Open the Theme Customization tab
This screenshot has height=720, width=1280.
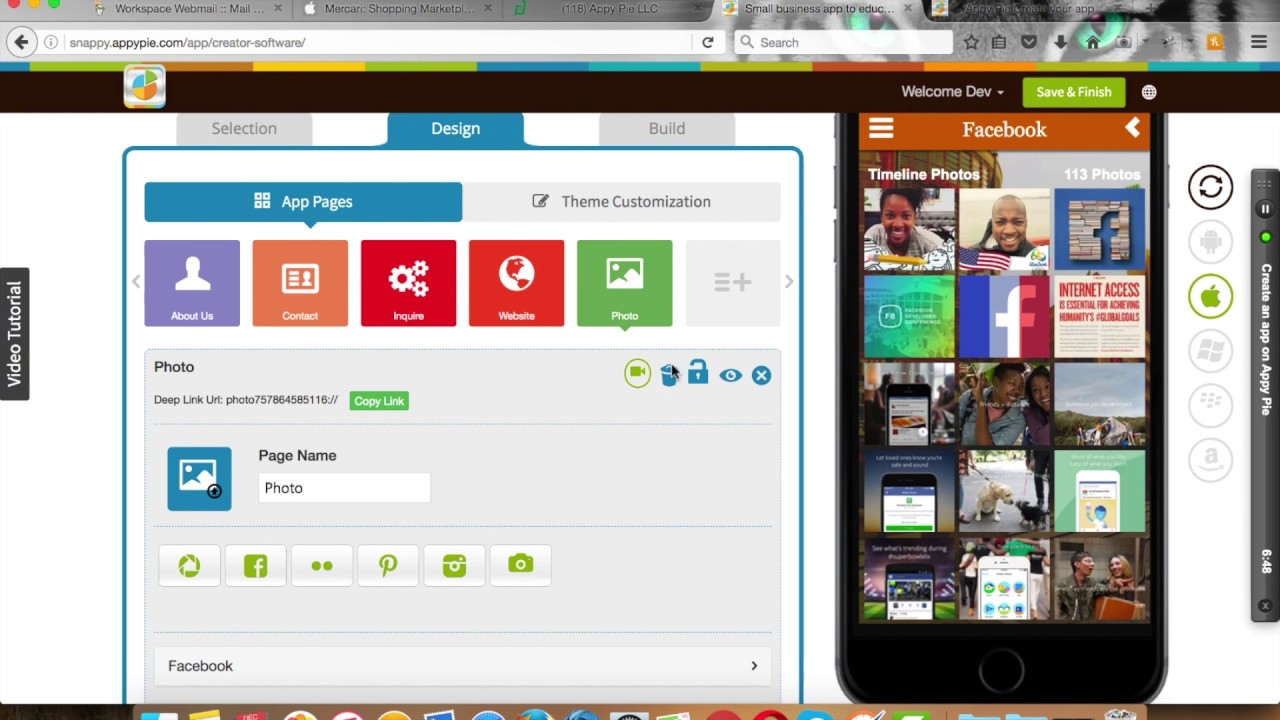[621, 201]
